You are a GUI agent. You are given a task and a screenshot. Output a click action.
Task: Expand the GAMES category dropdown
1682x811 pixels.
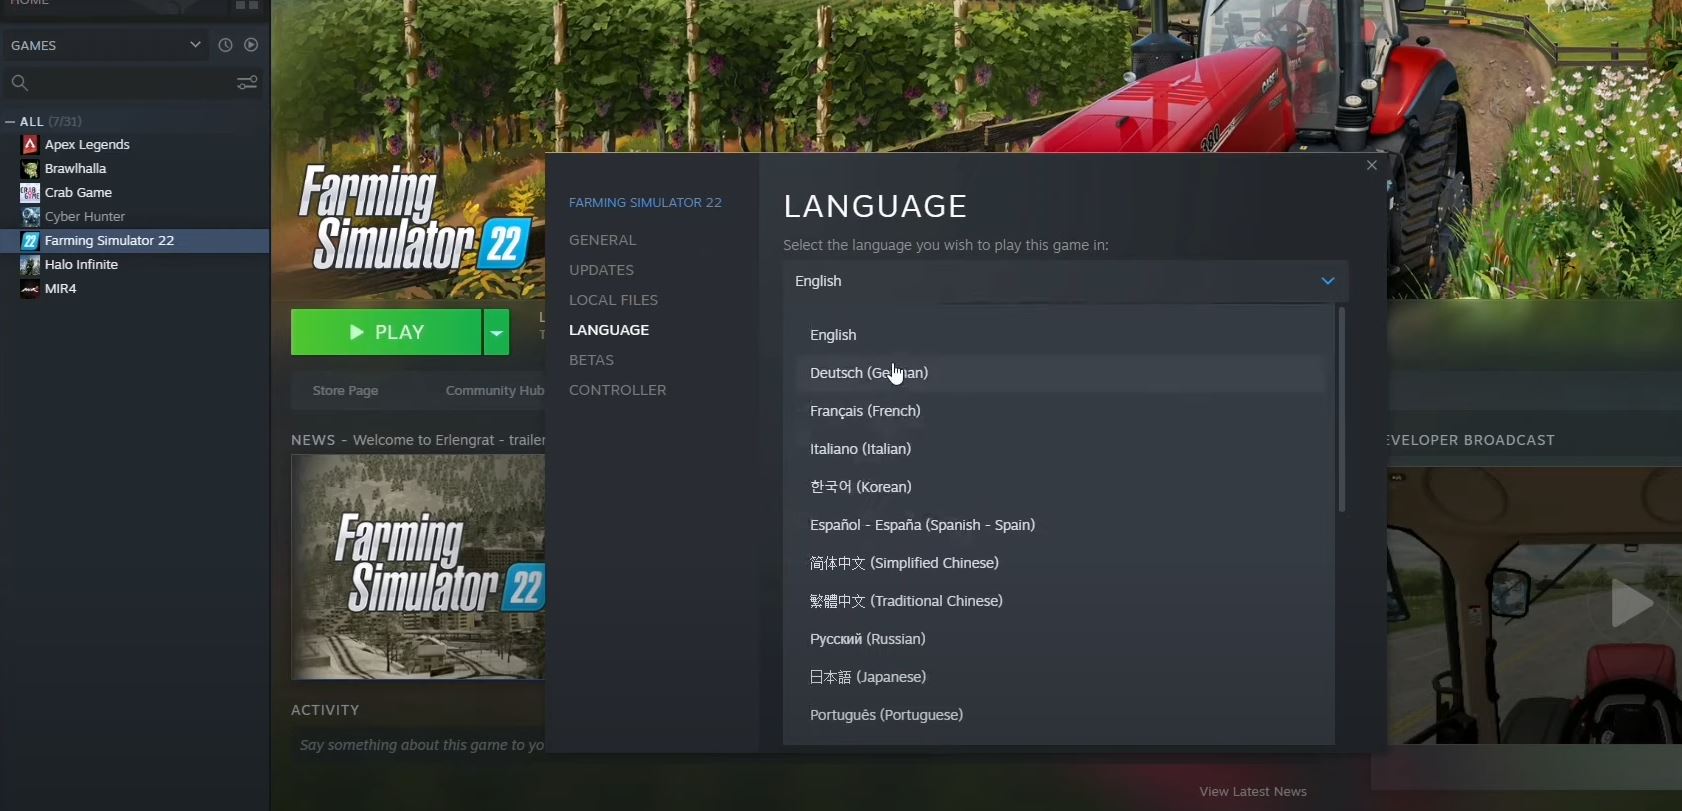pos(195,45)
